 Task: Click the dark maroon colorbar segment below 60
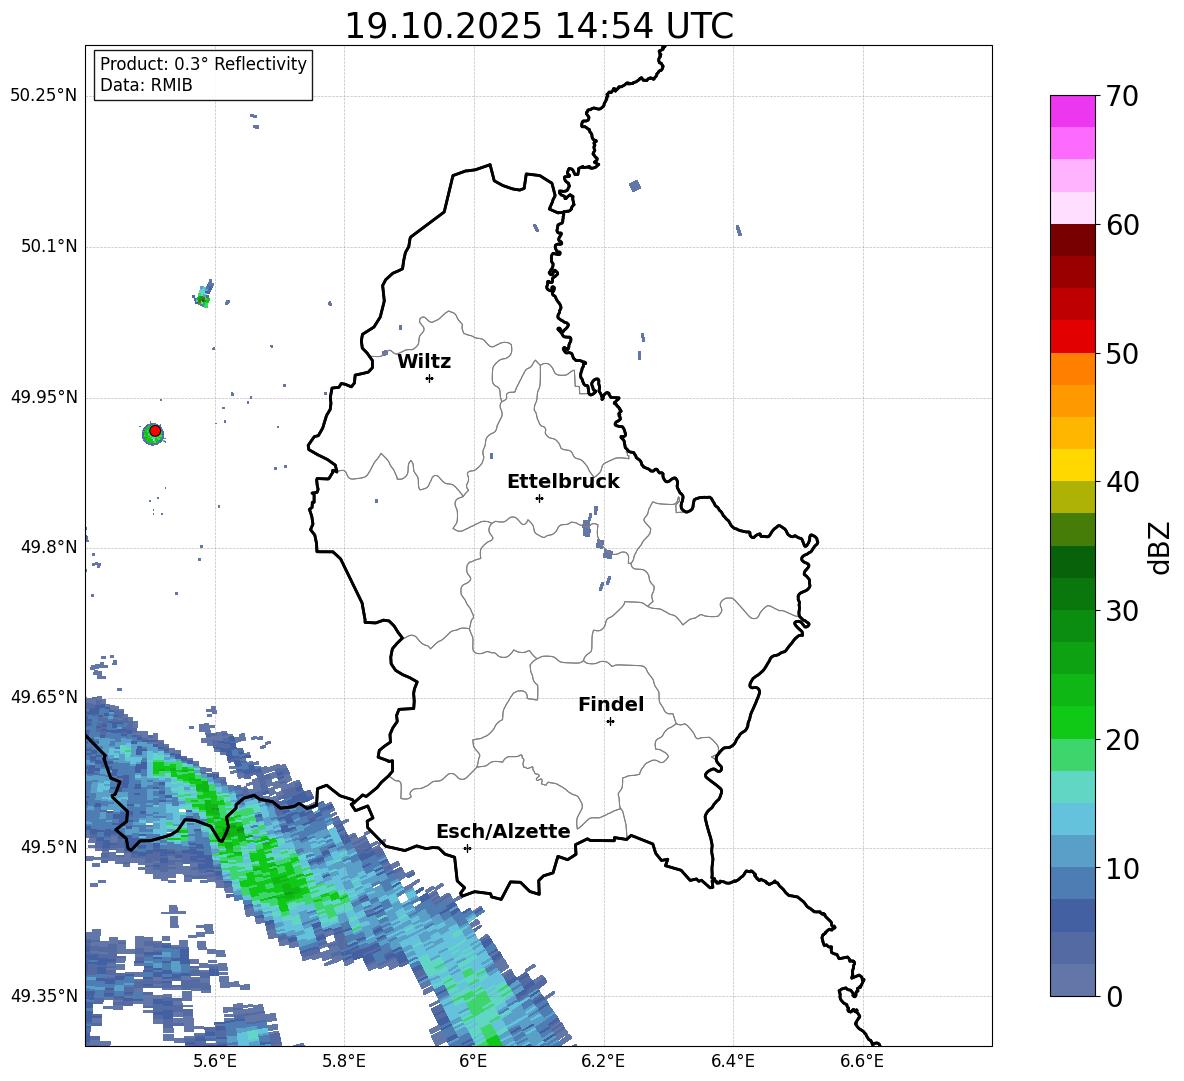coord(1072,240)
